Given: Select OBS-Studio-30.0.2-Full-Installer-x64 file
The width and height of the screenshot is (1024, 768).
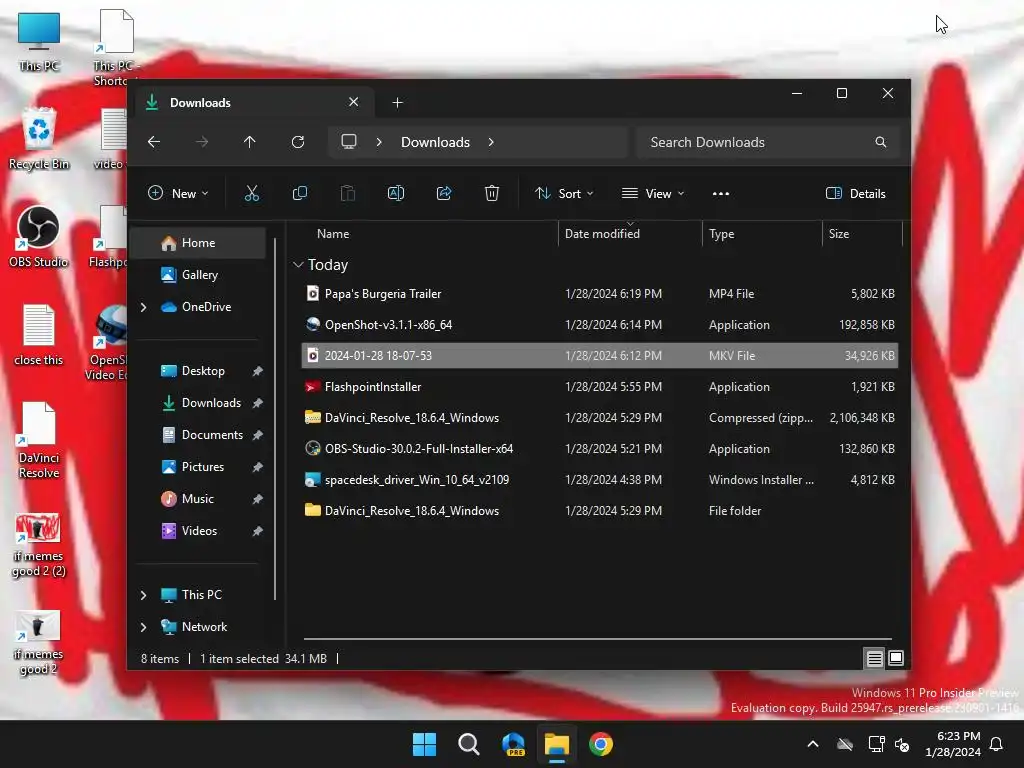Looking at the screenshot, I should coord(600,449).
